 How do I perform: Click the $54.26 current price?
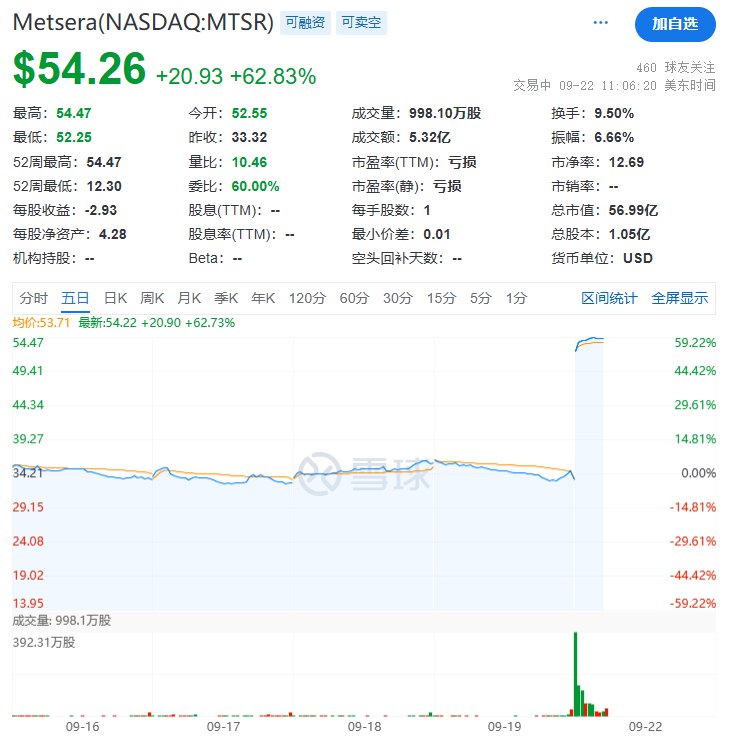pyautogui.click(x=79, y=68)
